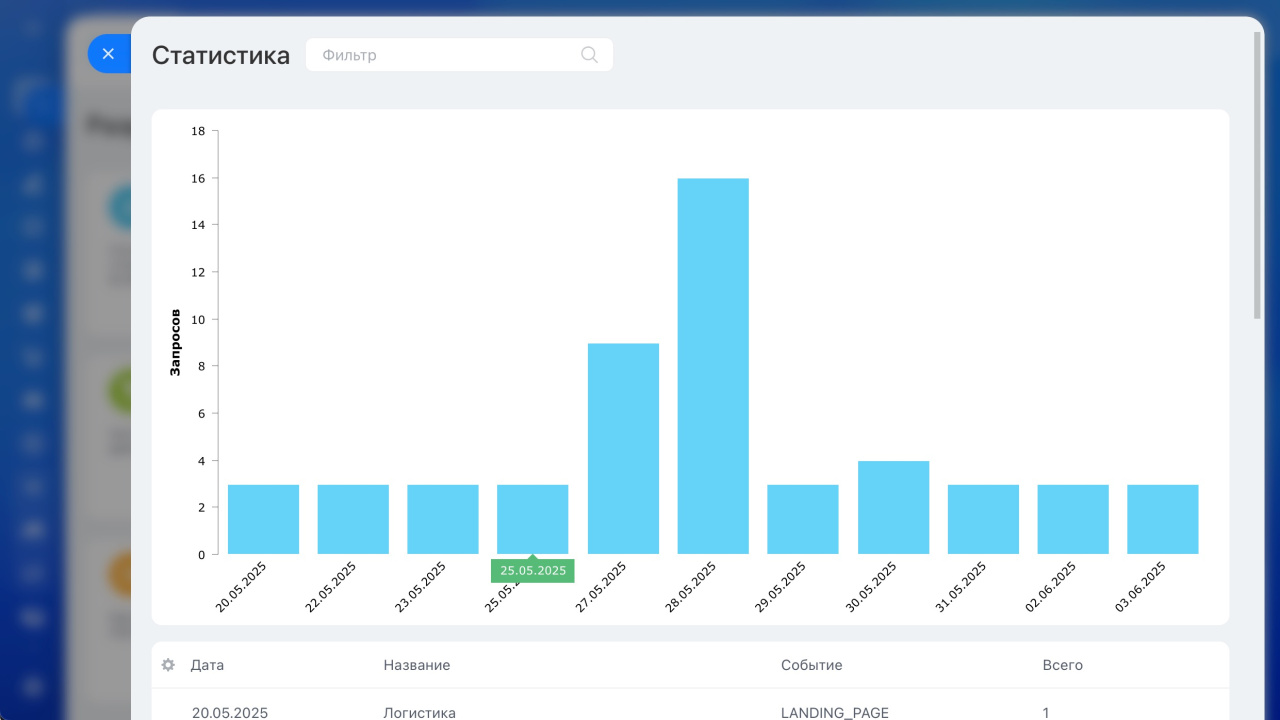Image resolution: width=1280 pixels, height=720 pixels.
Task: Click the 29.05.2025 chart bar
Action: pos(803,519)
